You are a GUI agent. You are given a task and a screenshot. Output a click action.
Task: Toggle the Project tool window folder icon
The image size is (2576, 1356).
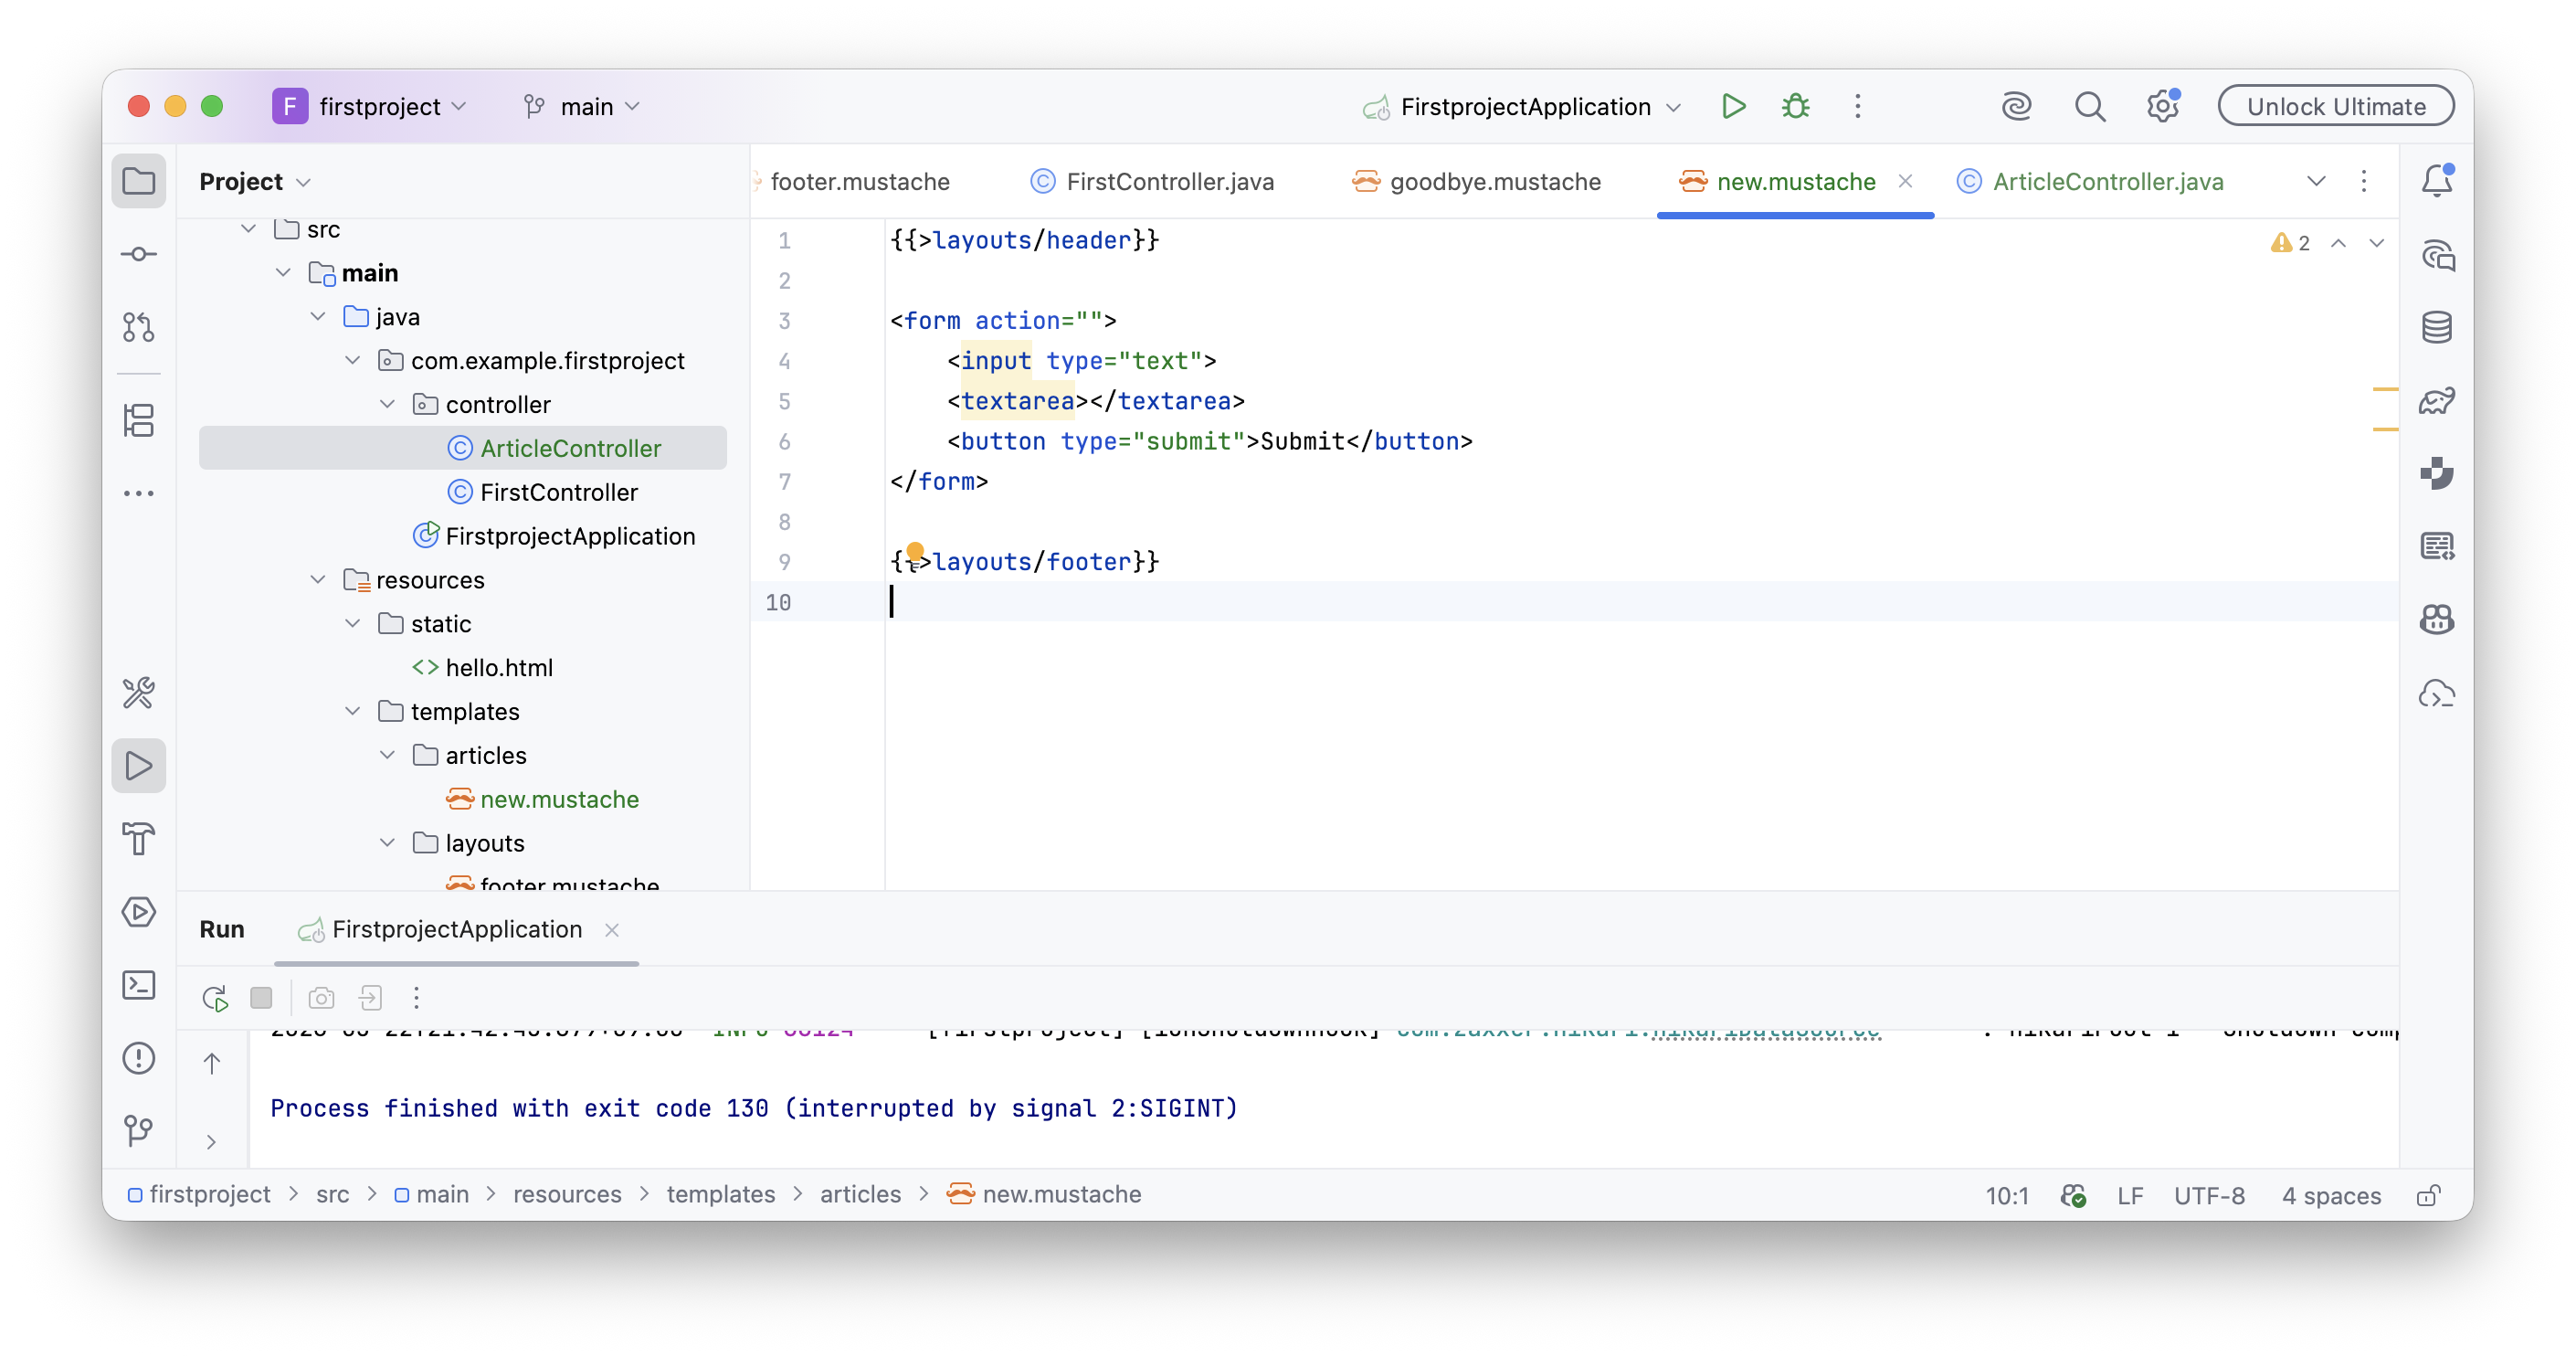point(139,181)
